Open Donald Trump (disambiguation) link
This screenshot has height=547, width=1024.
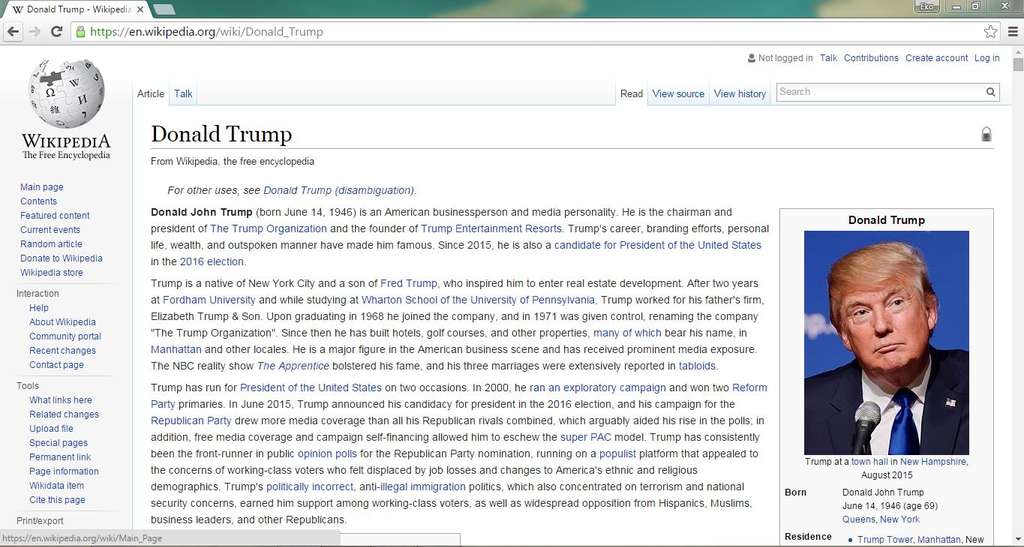point(338,191)
